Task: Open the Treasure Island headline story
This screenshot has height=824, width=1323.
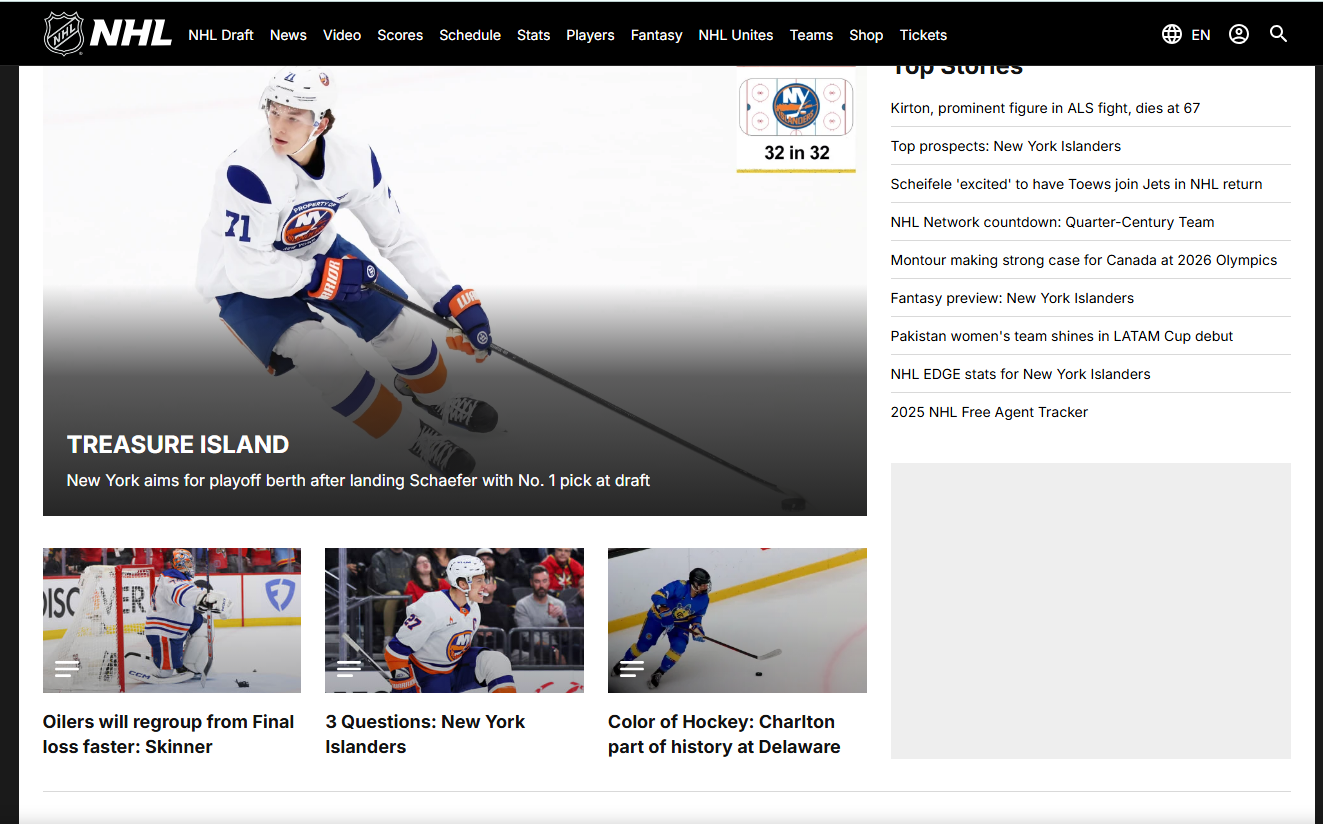Action: 178,445
